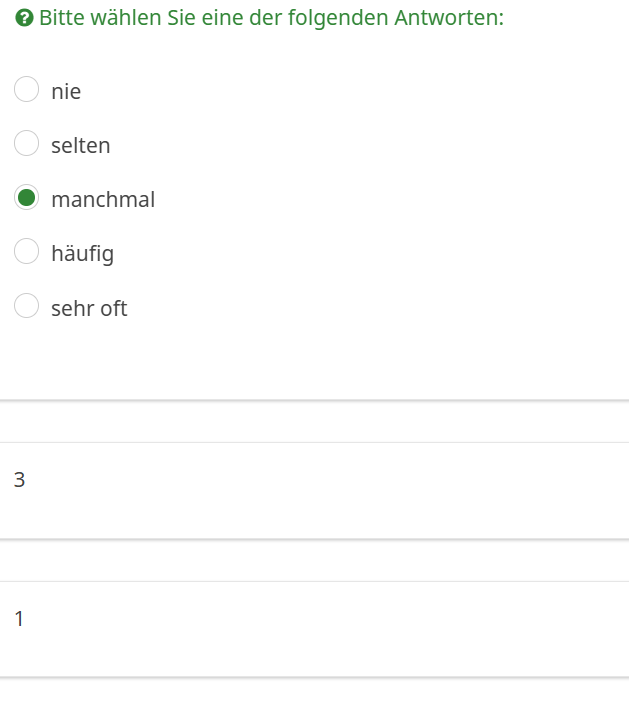The height and width of the screenshot is (709, 629).
Task: Click the "manchmal" label text
Action: tap(103, 200)
